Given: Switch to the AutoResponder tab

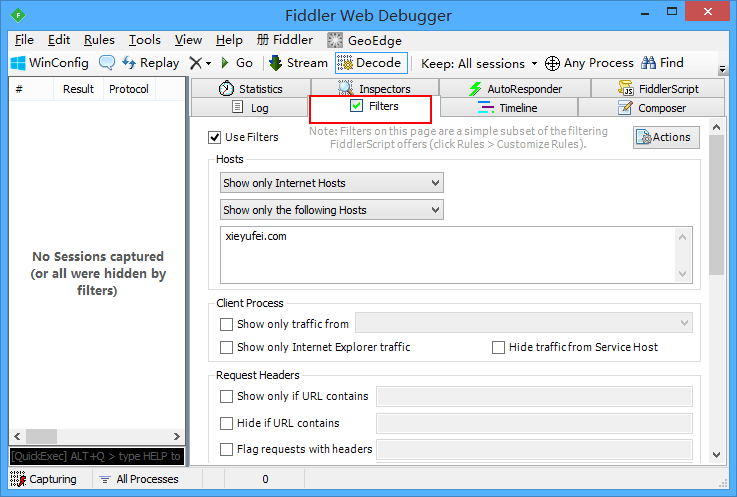Looking at the screenshot, I should [515, 88].
